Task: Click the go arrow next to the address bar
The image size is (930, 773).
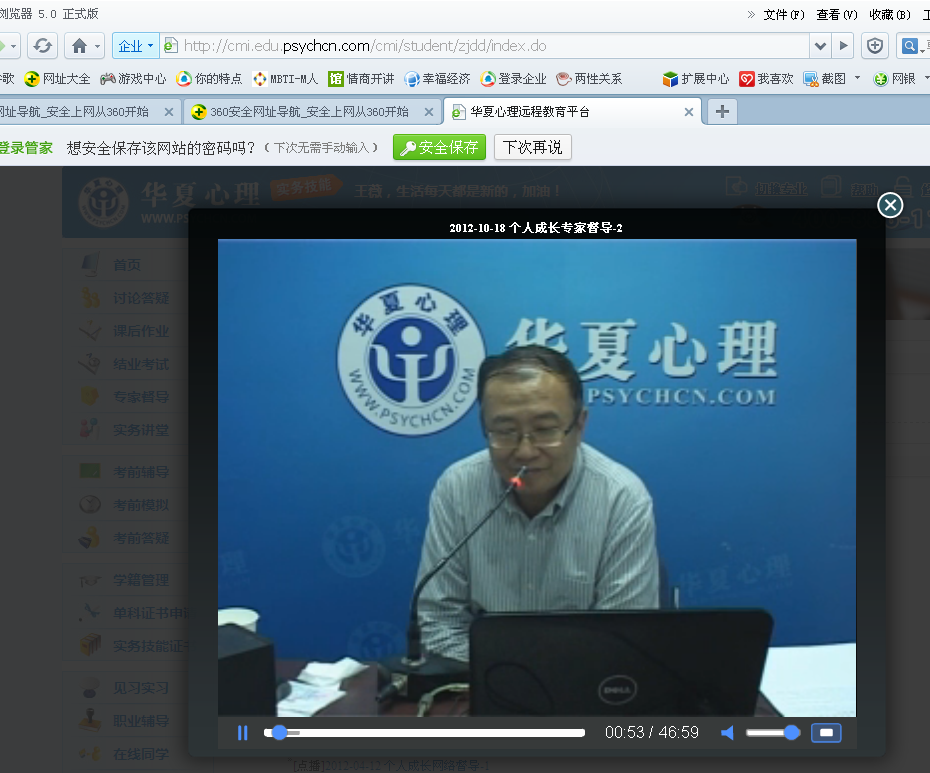Action: [x=843, y=46]
